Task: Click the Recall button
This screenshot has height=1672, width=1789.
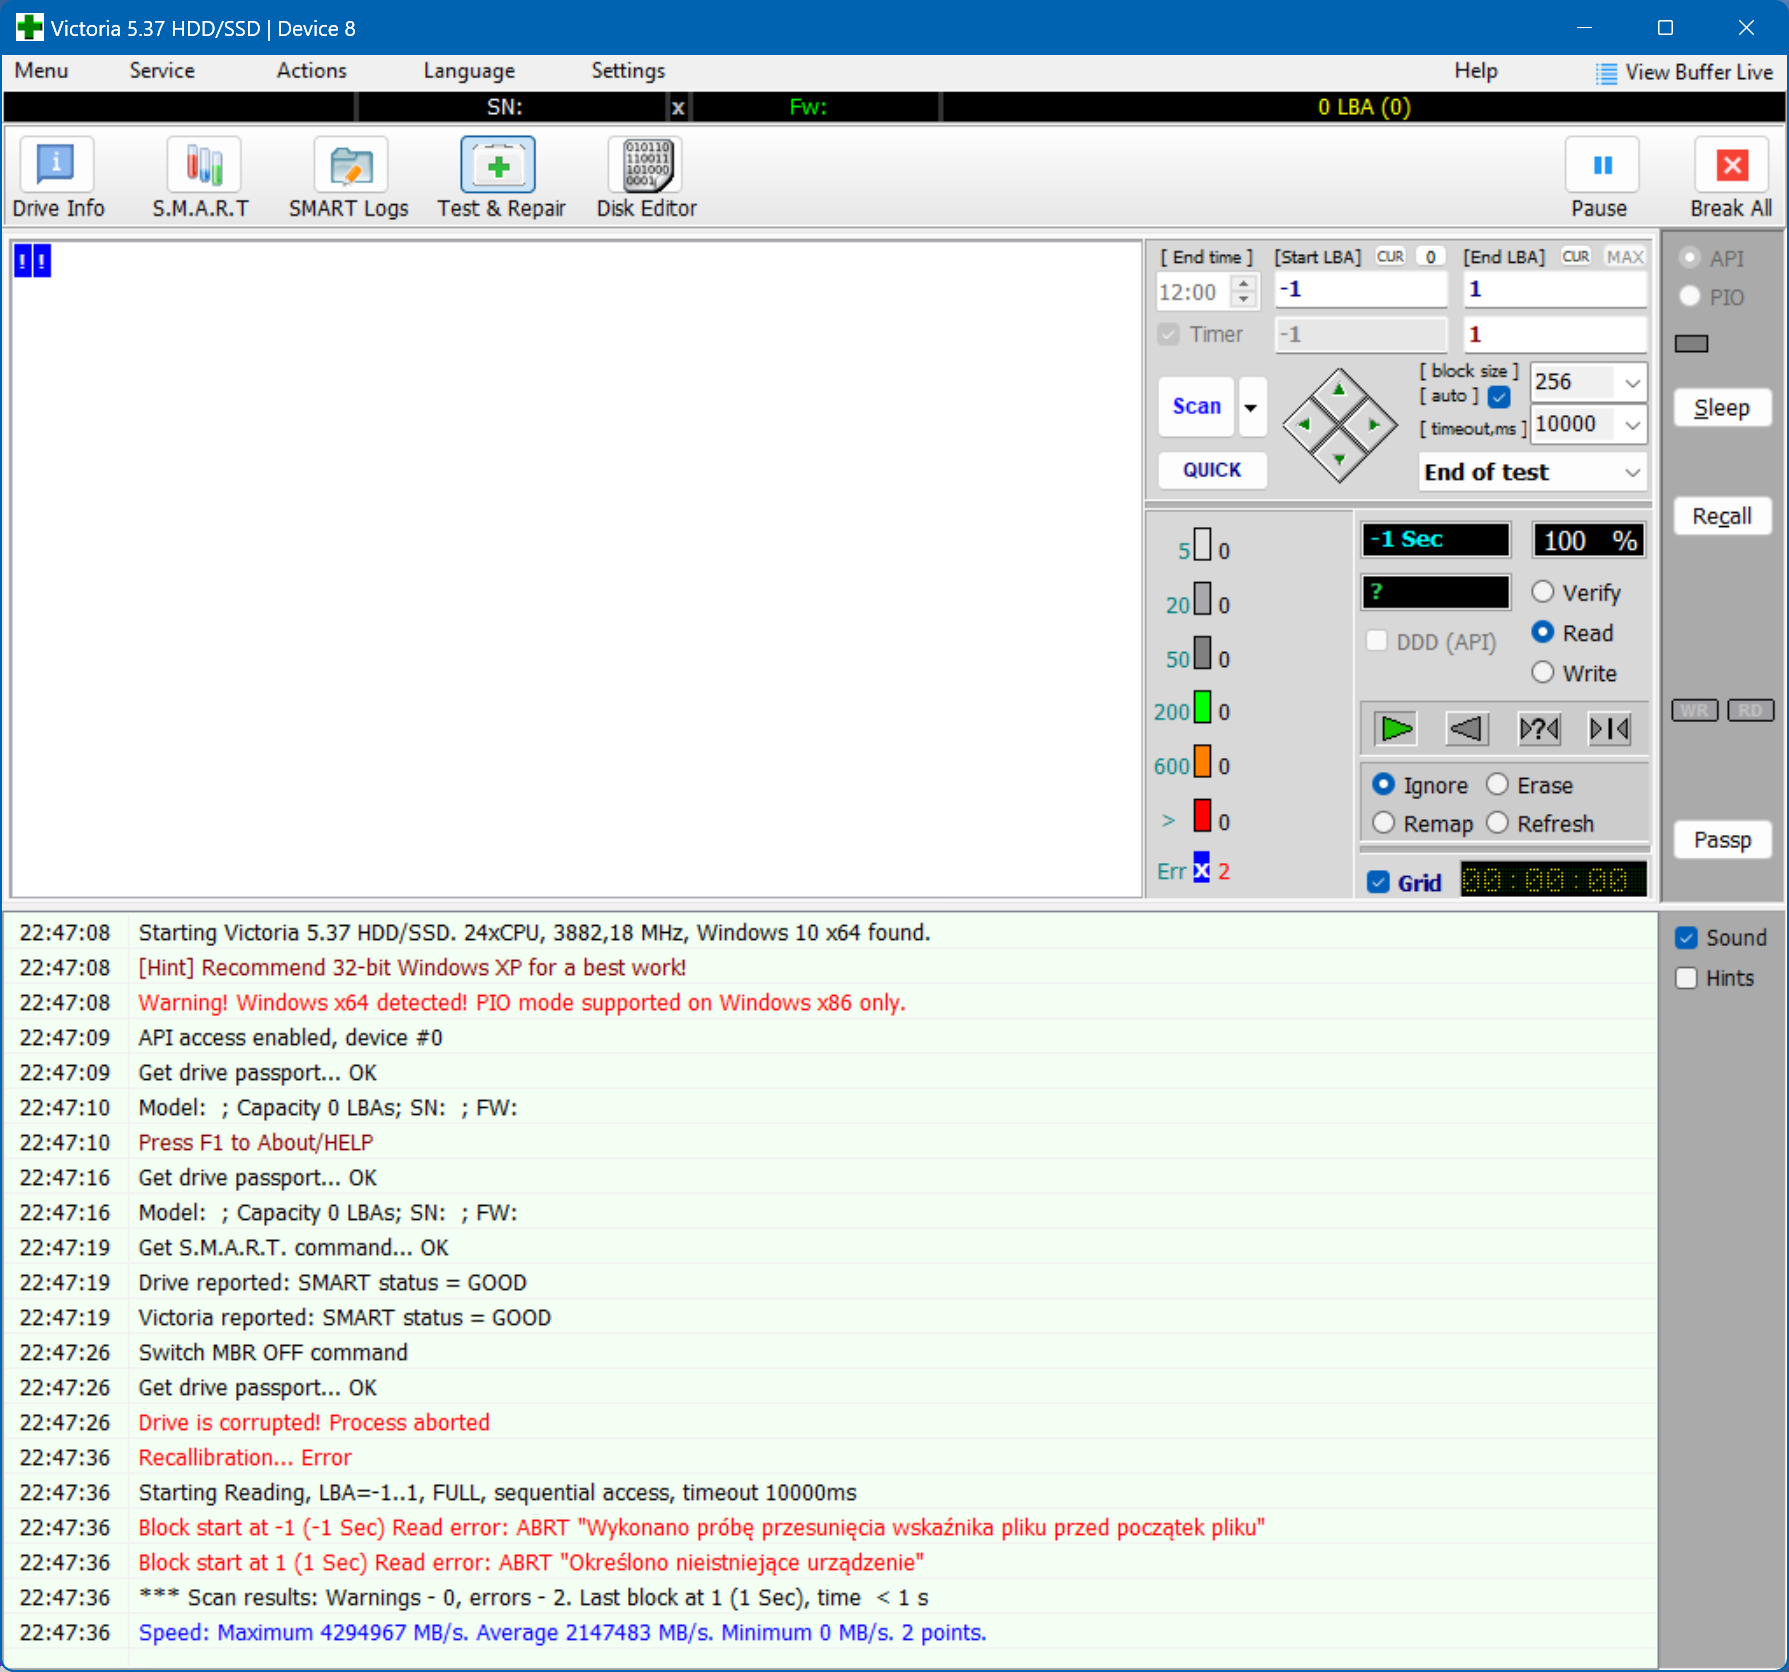Action: pos(1722,516)
